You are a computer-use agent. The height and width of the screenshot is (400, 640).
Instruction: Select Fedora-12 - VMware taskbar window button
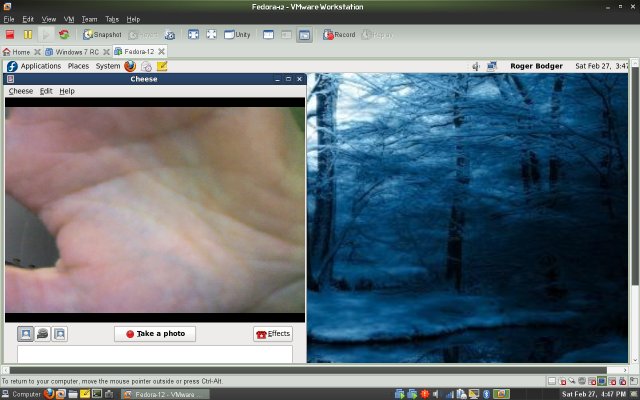pyautogui.click(x=165, y=394)
